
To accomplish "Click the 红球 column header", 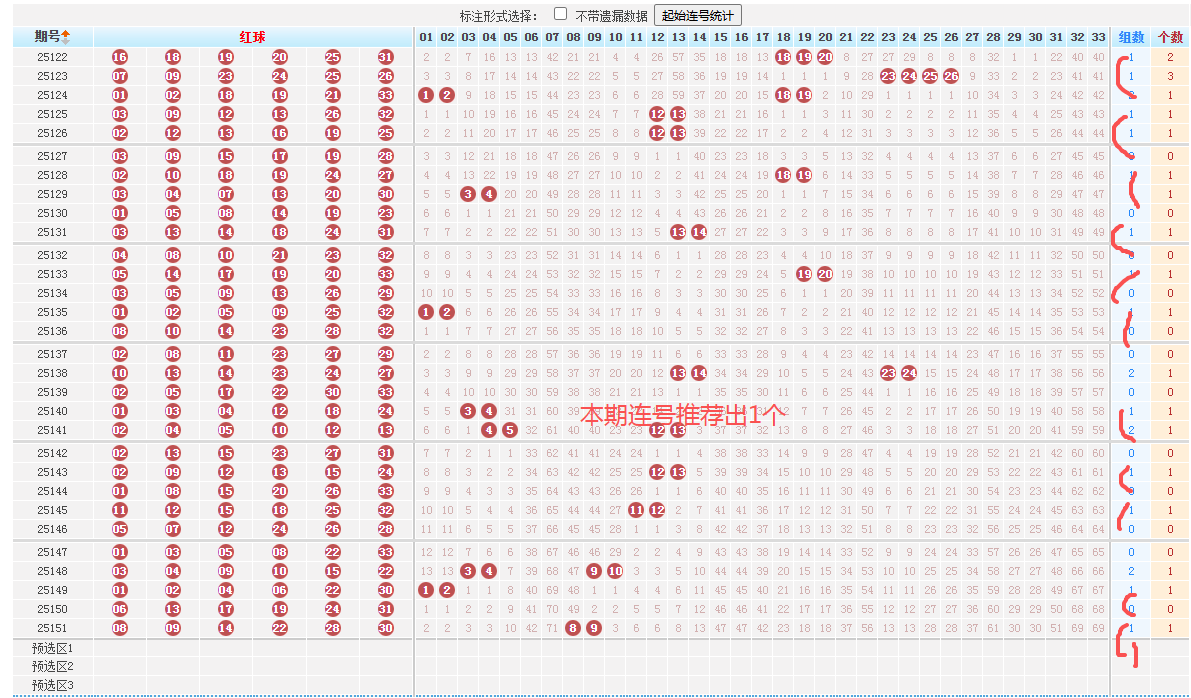I will pos(252,36).
